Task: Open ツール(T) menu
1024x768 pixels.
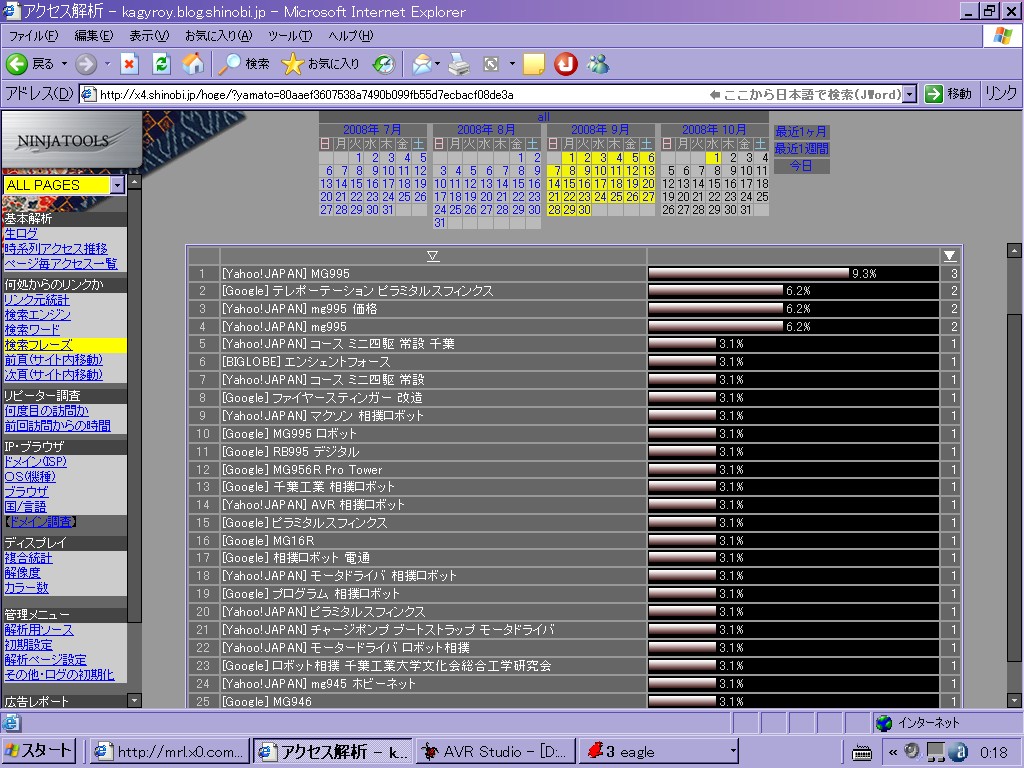Action: click(290, 36)
